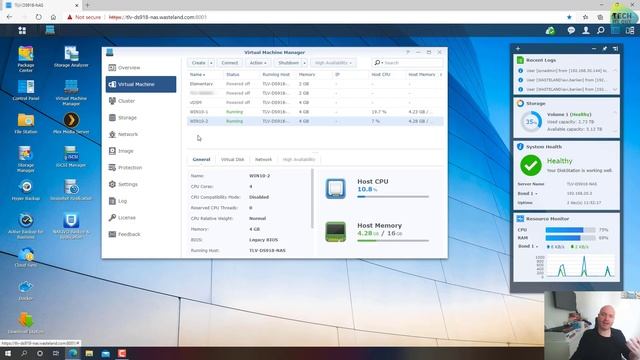Launch the Hyper Backup desktop icon
Image resolution: width=640 pixels, height=360 pixels.
(x=26, y=190)
